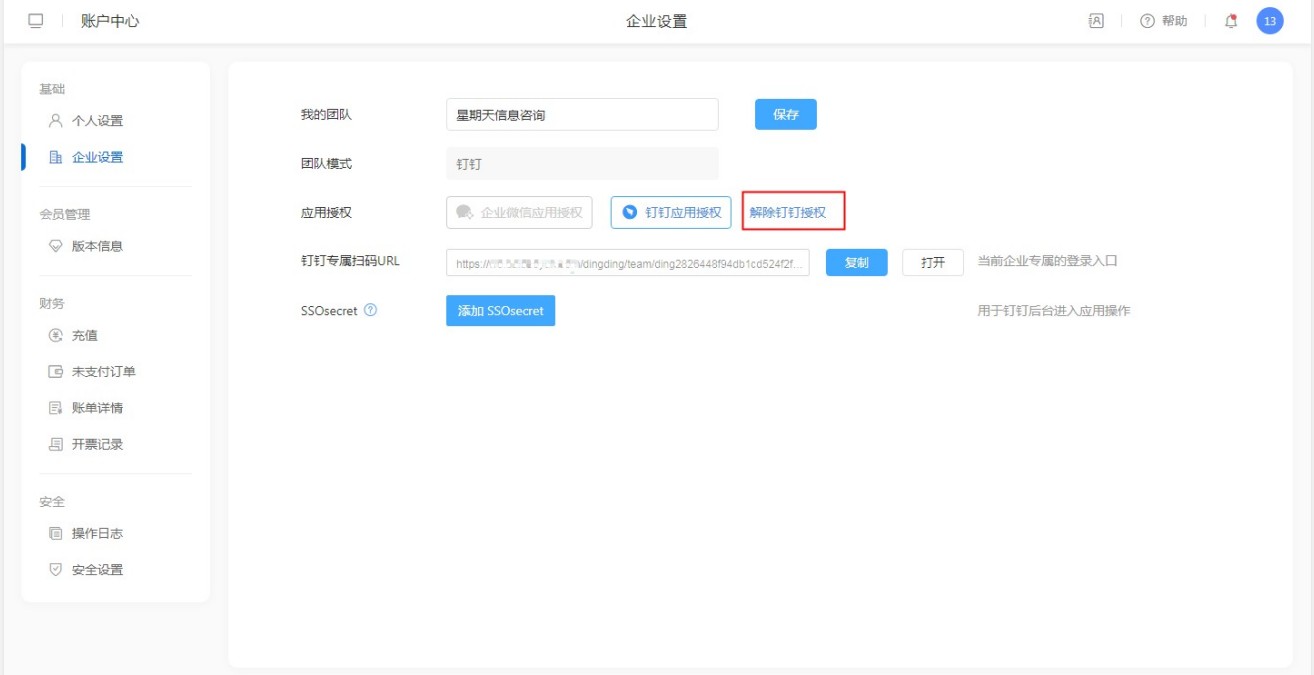
Task: Copy the DingTalk URL with 复制
Action: click(856, 262)
